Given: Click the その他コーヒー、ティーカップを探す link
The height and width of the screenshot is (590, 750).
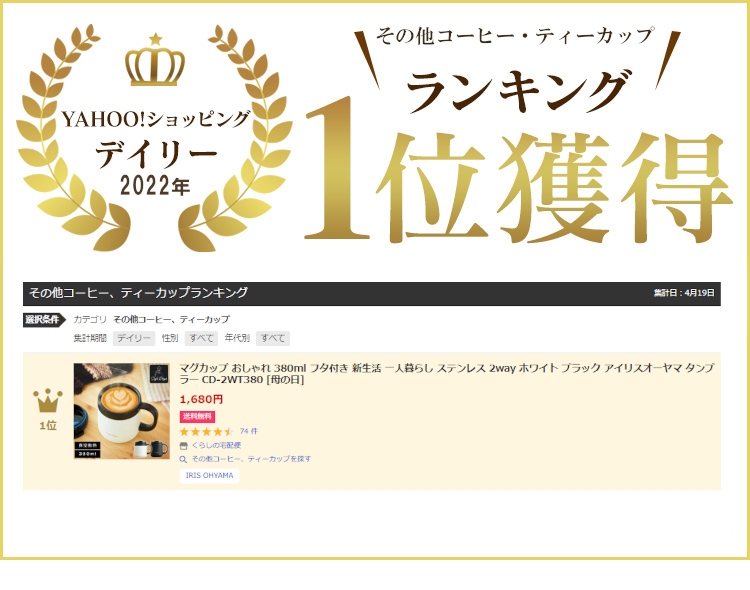Looking at the screenshot, I should (x=251, y=459).
